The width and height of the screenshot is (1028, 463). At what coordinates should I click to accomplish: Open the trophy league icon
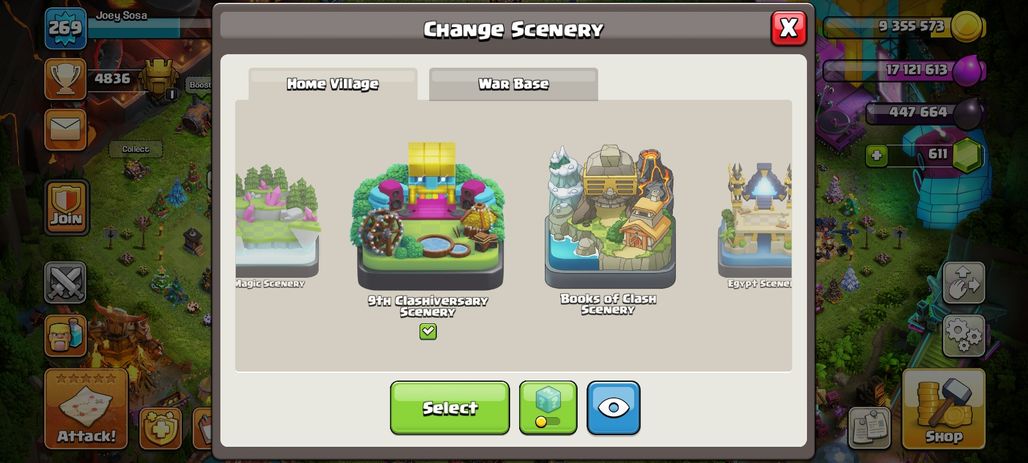(66, 79)
